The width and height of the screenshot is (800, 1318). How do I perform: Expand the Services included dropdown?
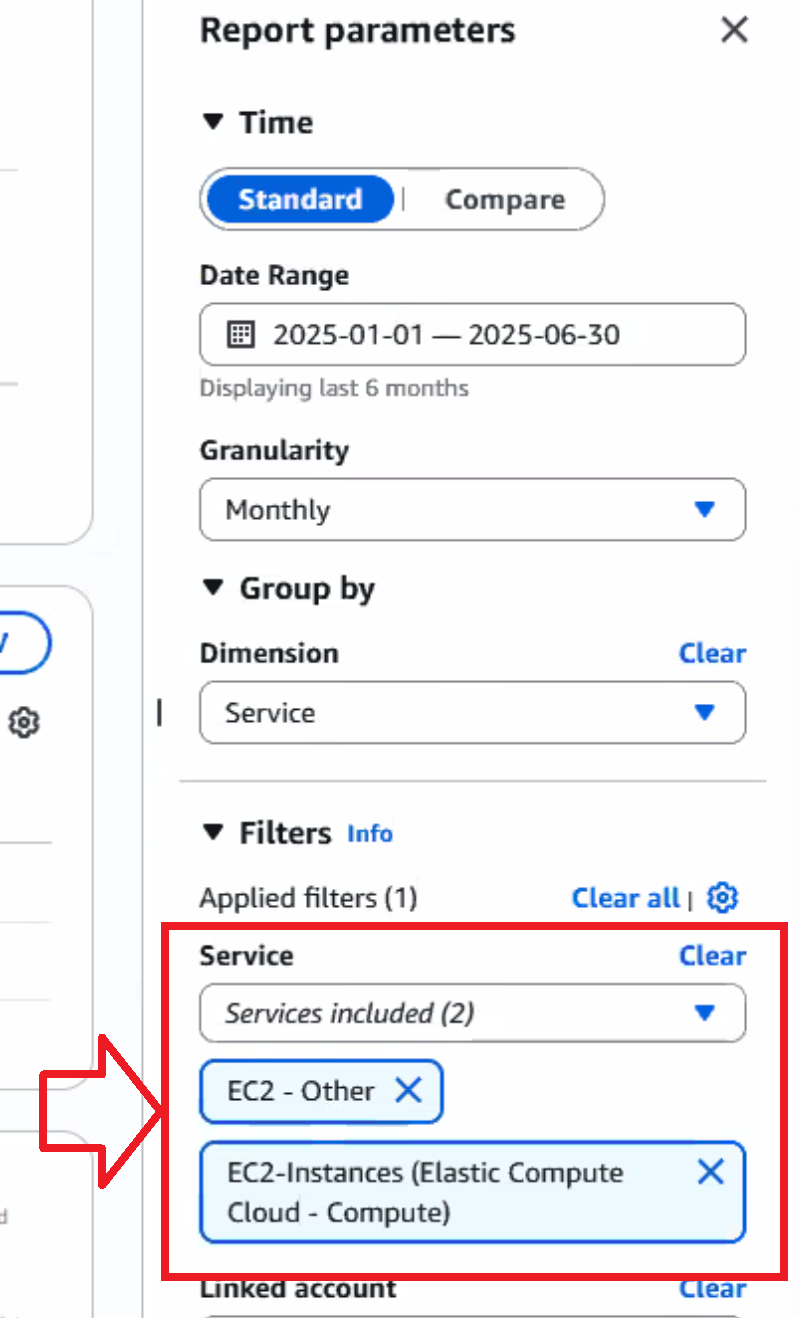(x=473, y=1013)
